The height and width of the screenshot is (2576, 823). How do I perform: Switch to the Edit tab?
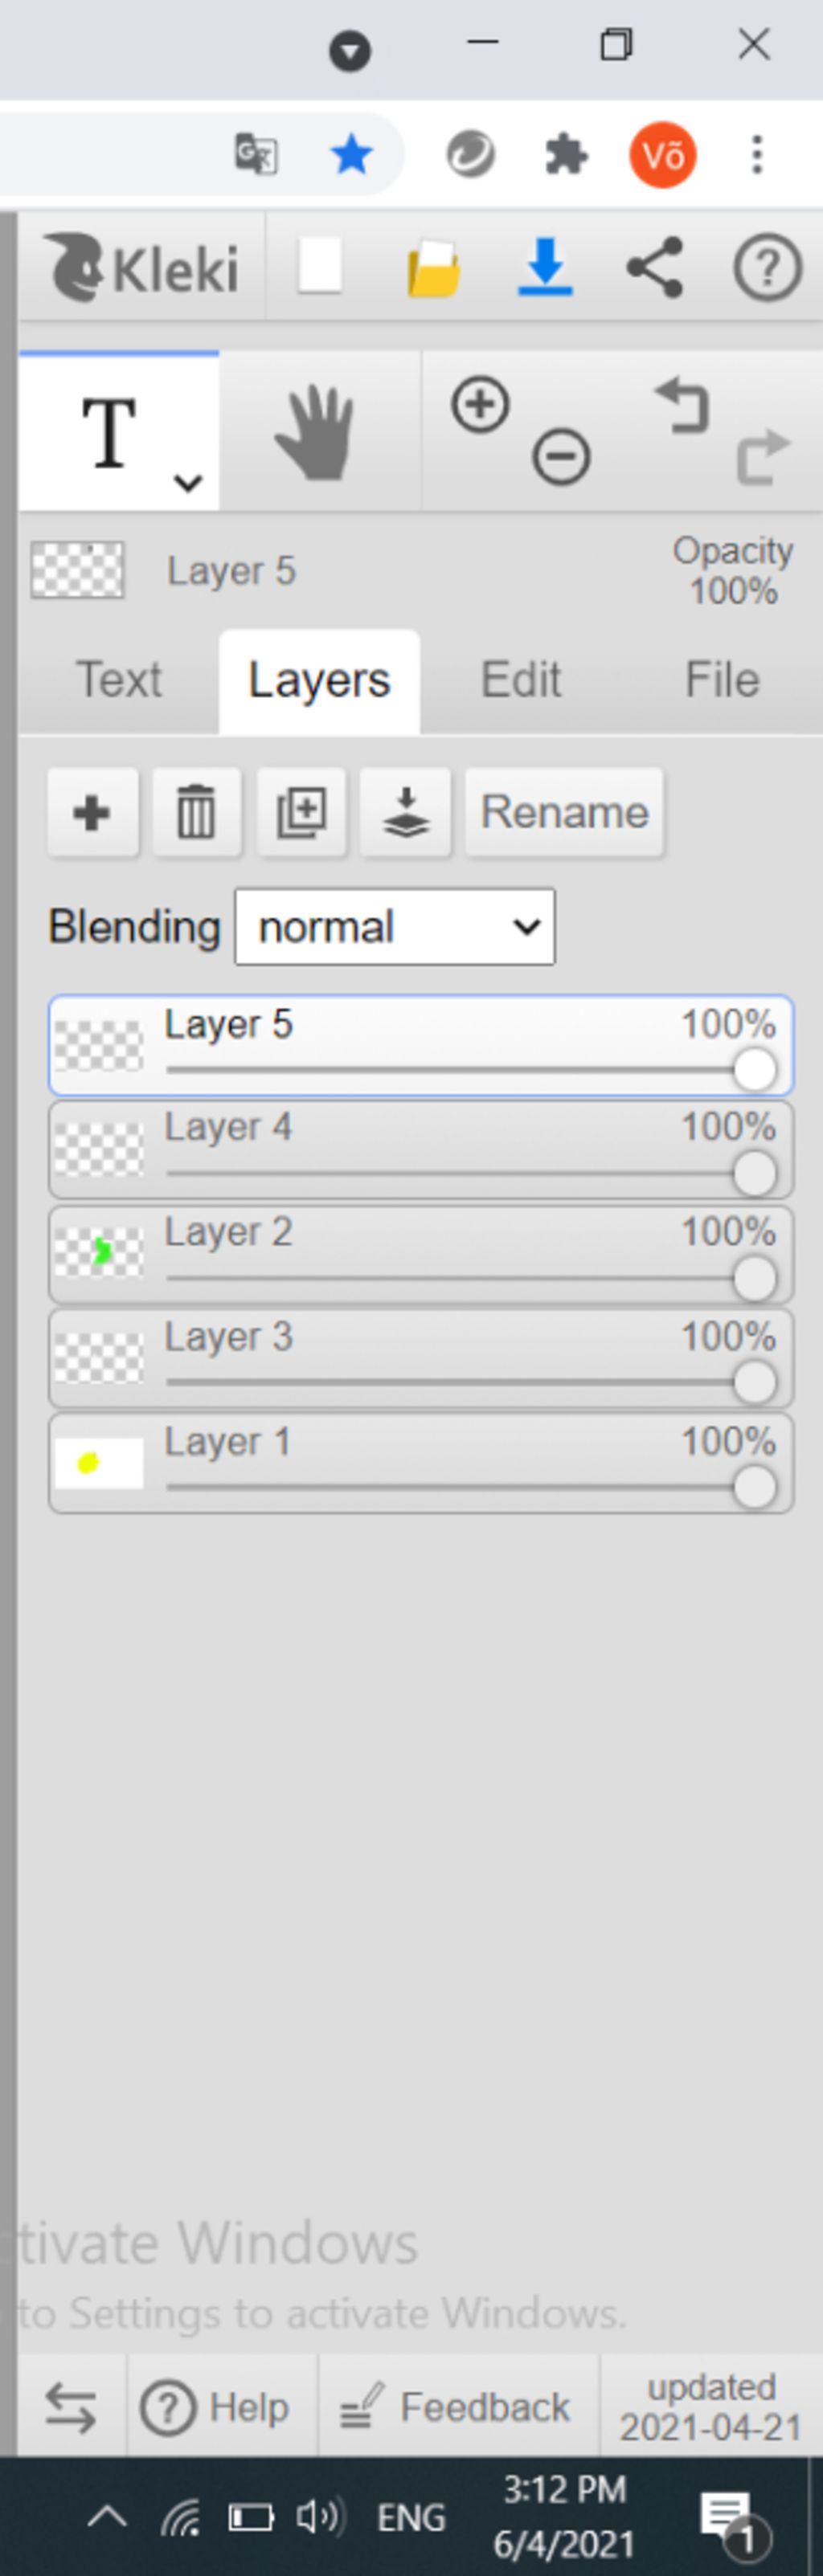tap(521, 681)
